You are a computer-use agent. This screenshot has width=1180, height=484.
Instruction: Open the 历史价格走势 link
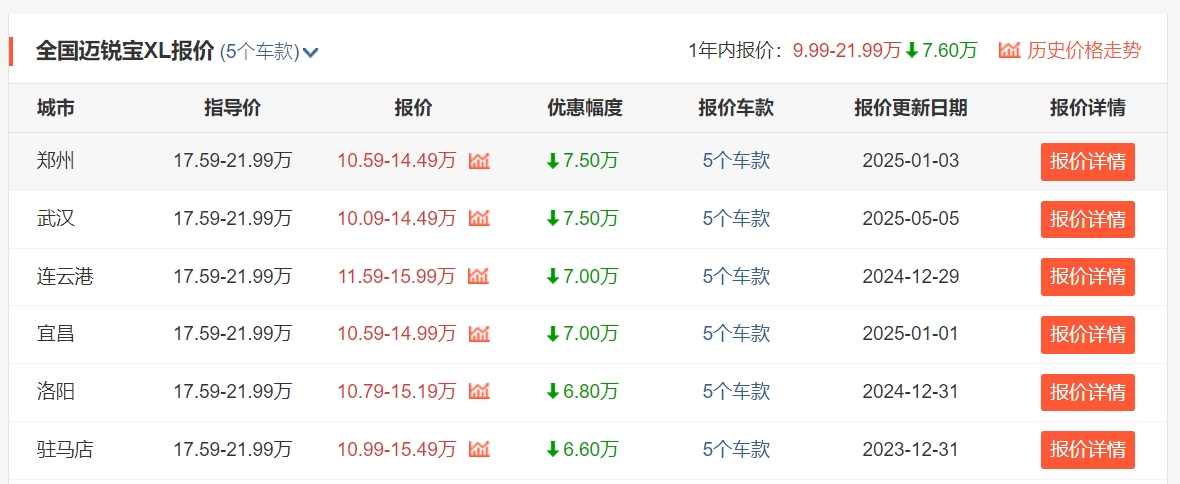coord(1084,51)
